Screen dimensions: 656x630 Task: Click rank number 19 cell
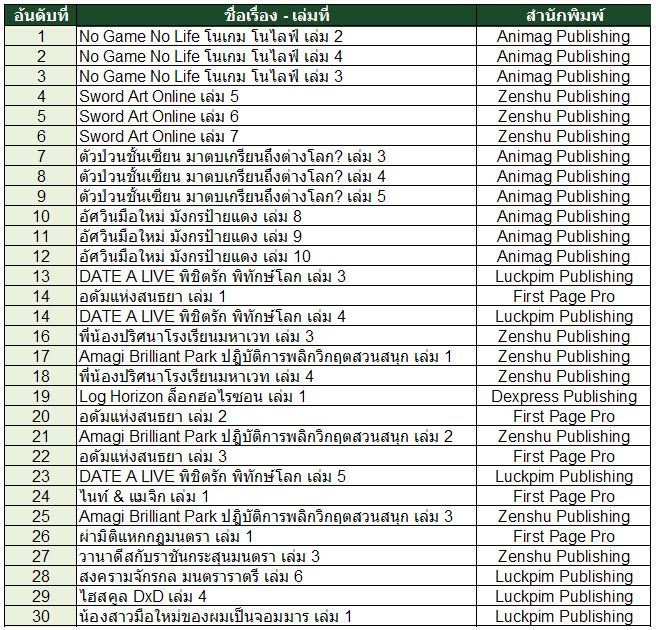tap(41, 397)
